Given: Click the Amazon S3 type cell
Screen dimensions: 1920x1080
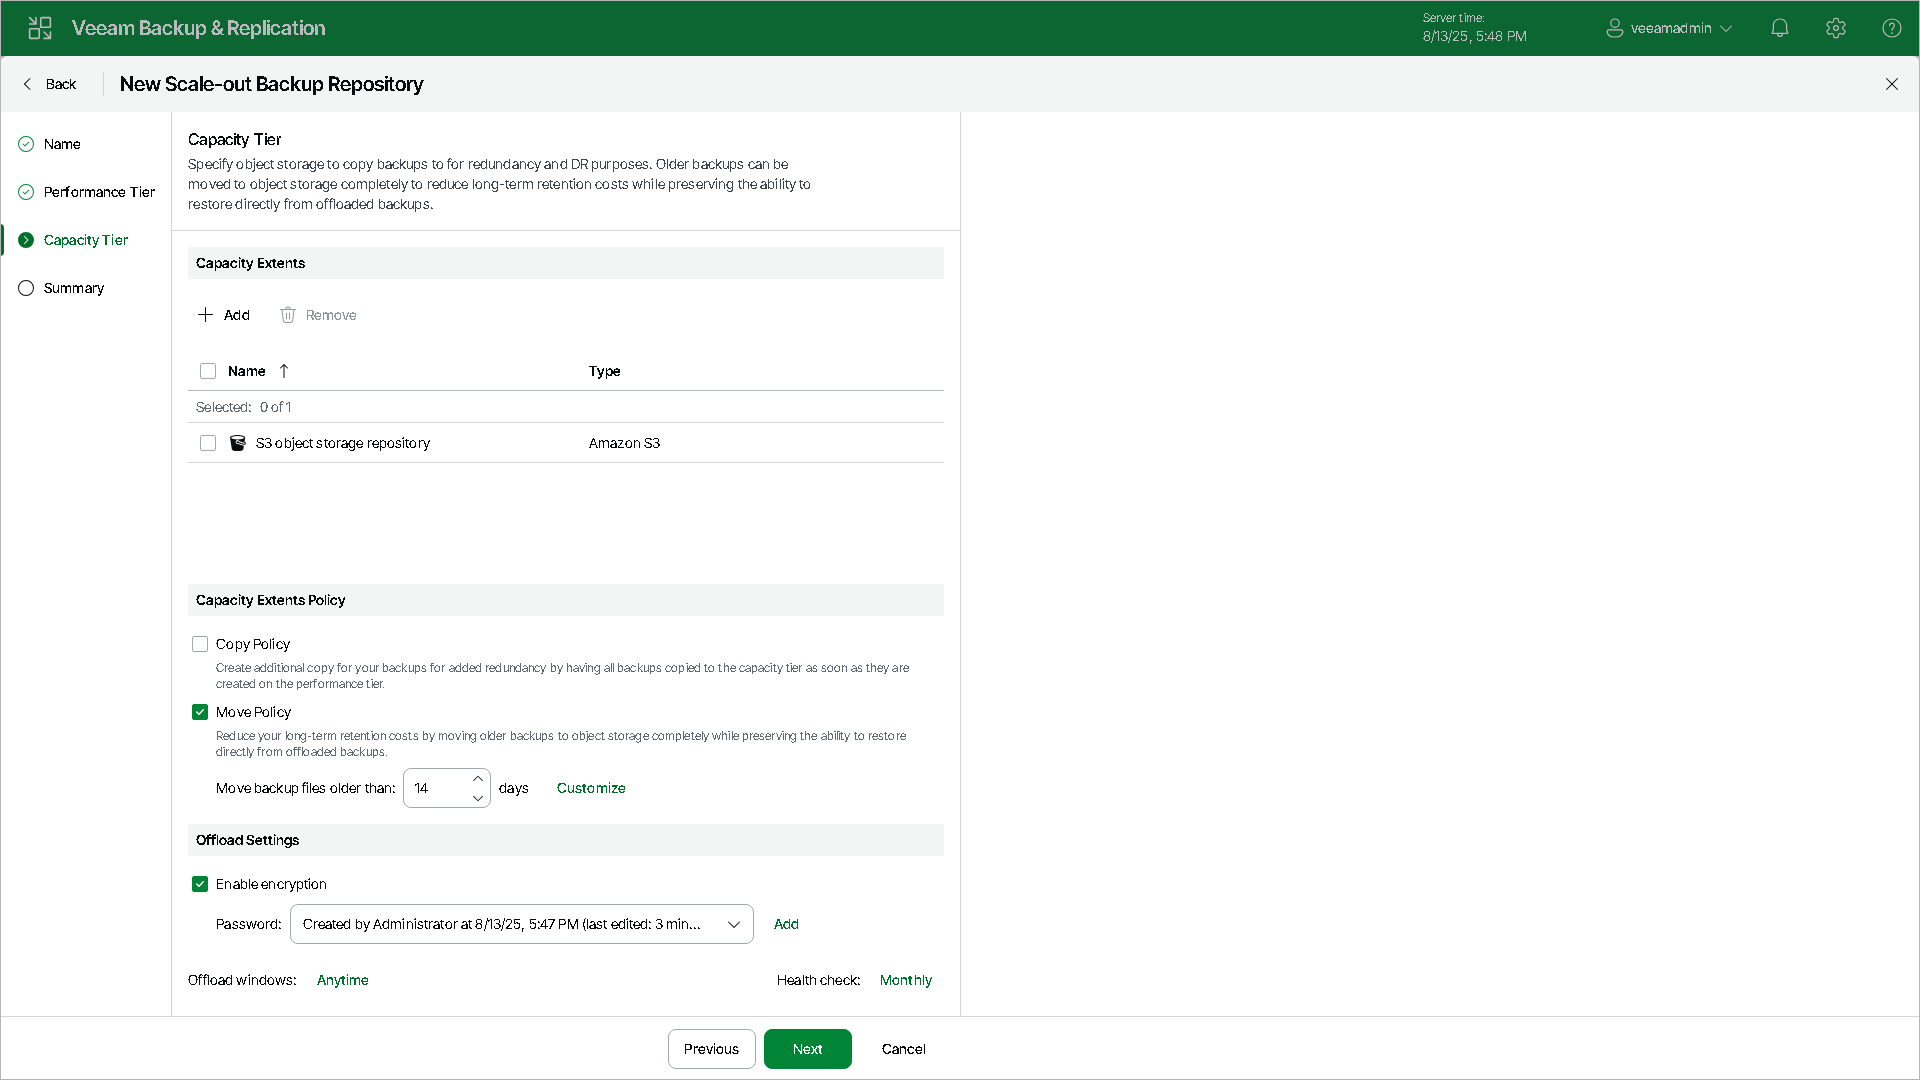Looking at the screenshot, I should tap(625, 443).
